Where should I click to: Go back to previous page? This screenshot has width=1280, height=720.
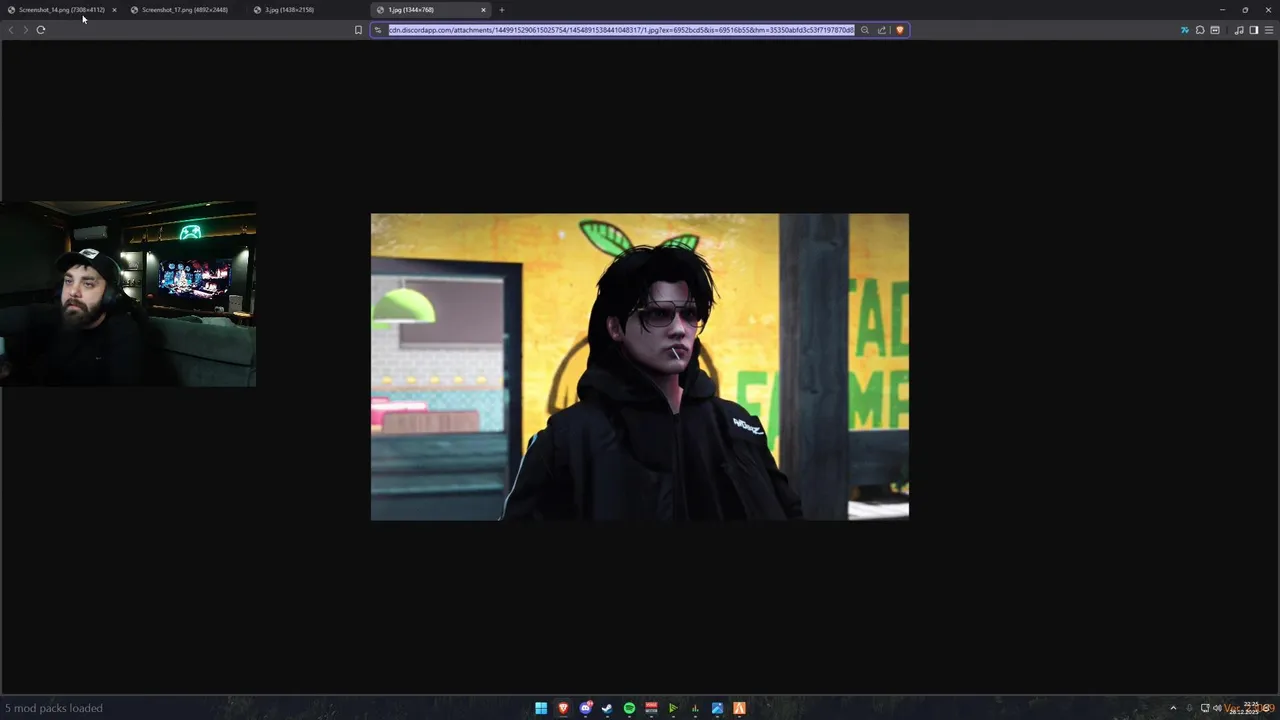[x=11, y=30]
